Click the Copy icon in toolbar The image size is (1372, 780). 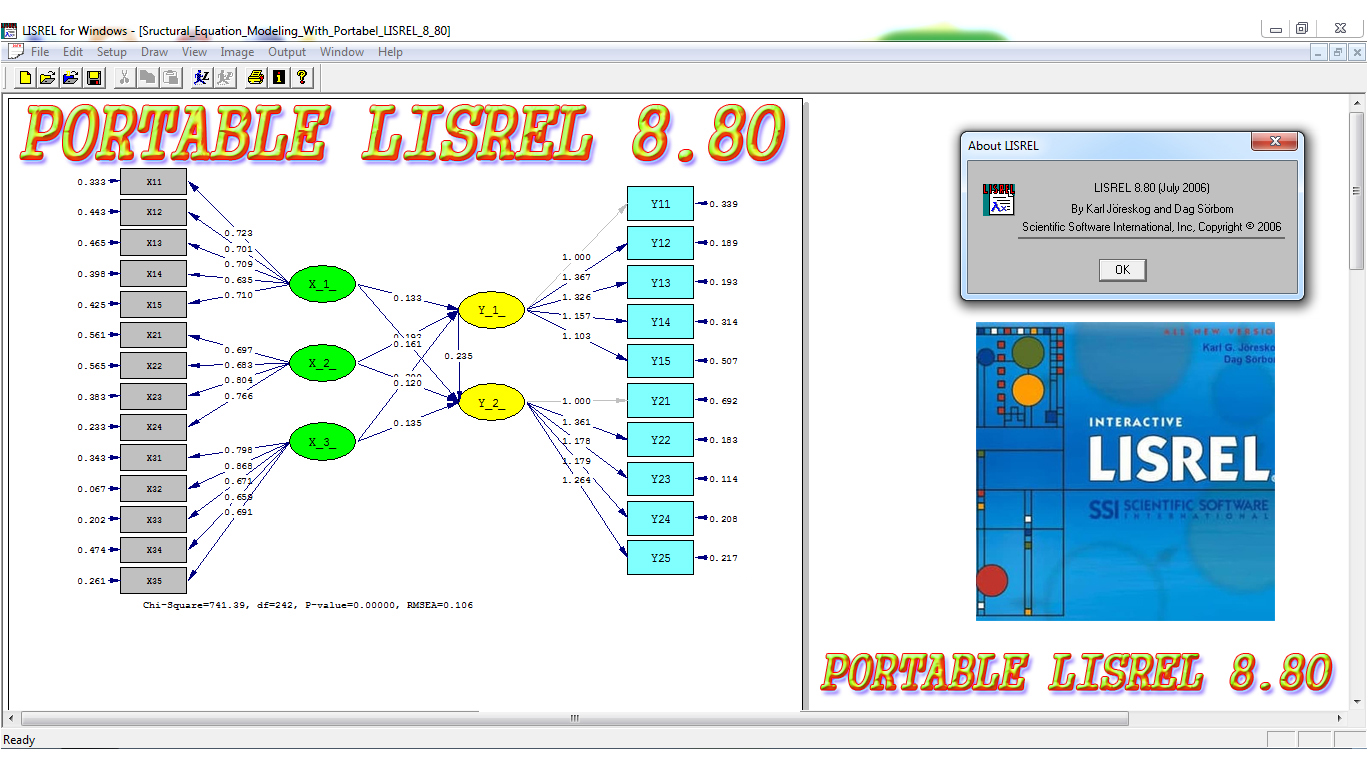click(147, 77)
